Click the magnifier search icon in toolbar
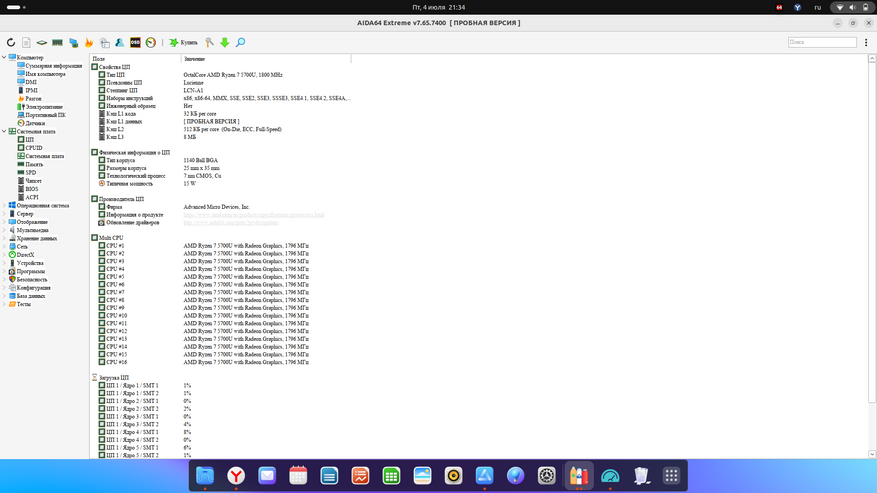The width and height of the screenshot is (877, 493). (x=241, y=43)
